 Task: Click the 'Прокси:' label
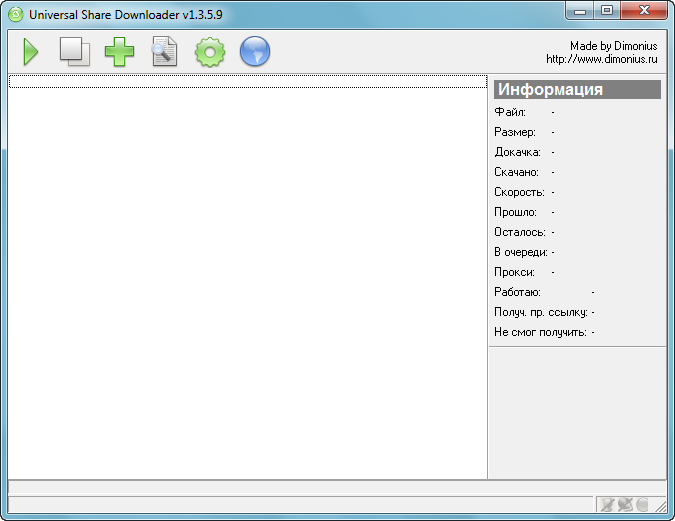(x=514, y=272)
